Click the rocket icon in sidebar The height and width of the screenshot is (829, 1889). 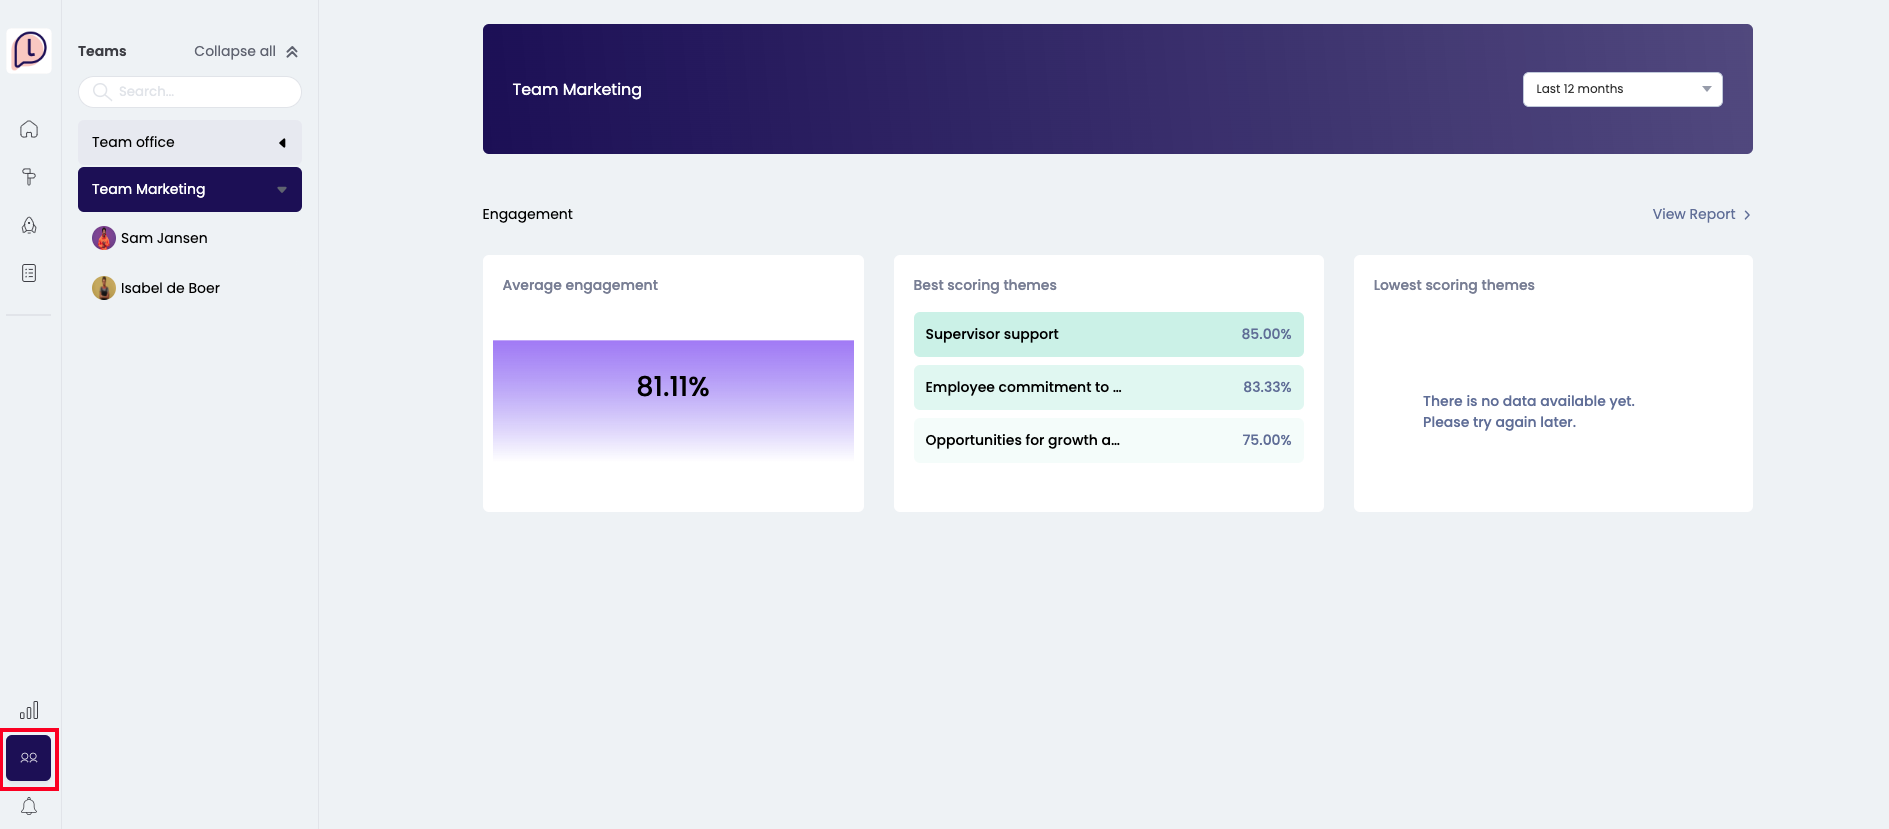coord(29,225)
